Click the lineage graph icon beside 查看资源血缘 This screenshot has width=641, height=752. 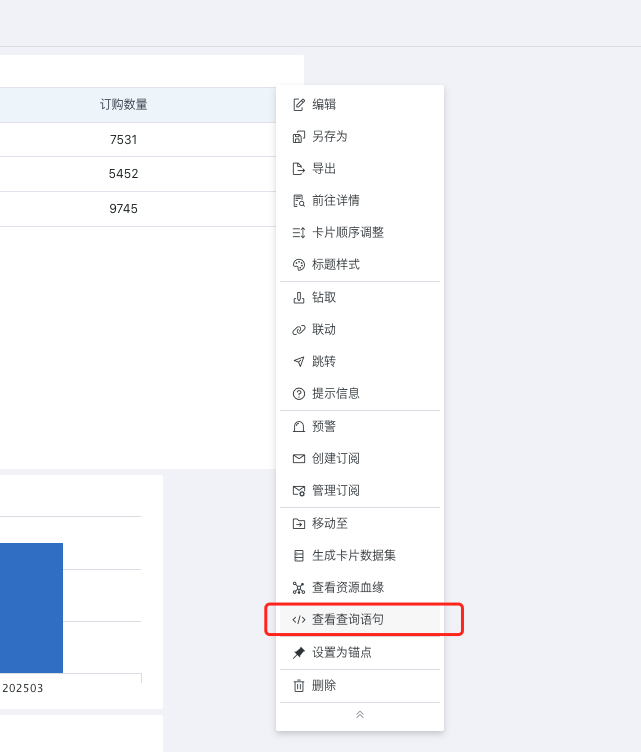299,588
